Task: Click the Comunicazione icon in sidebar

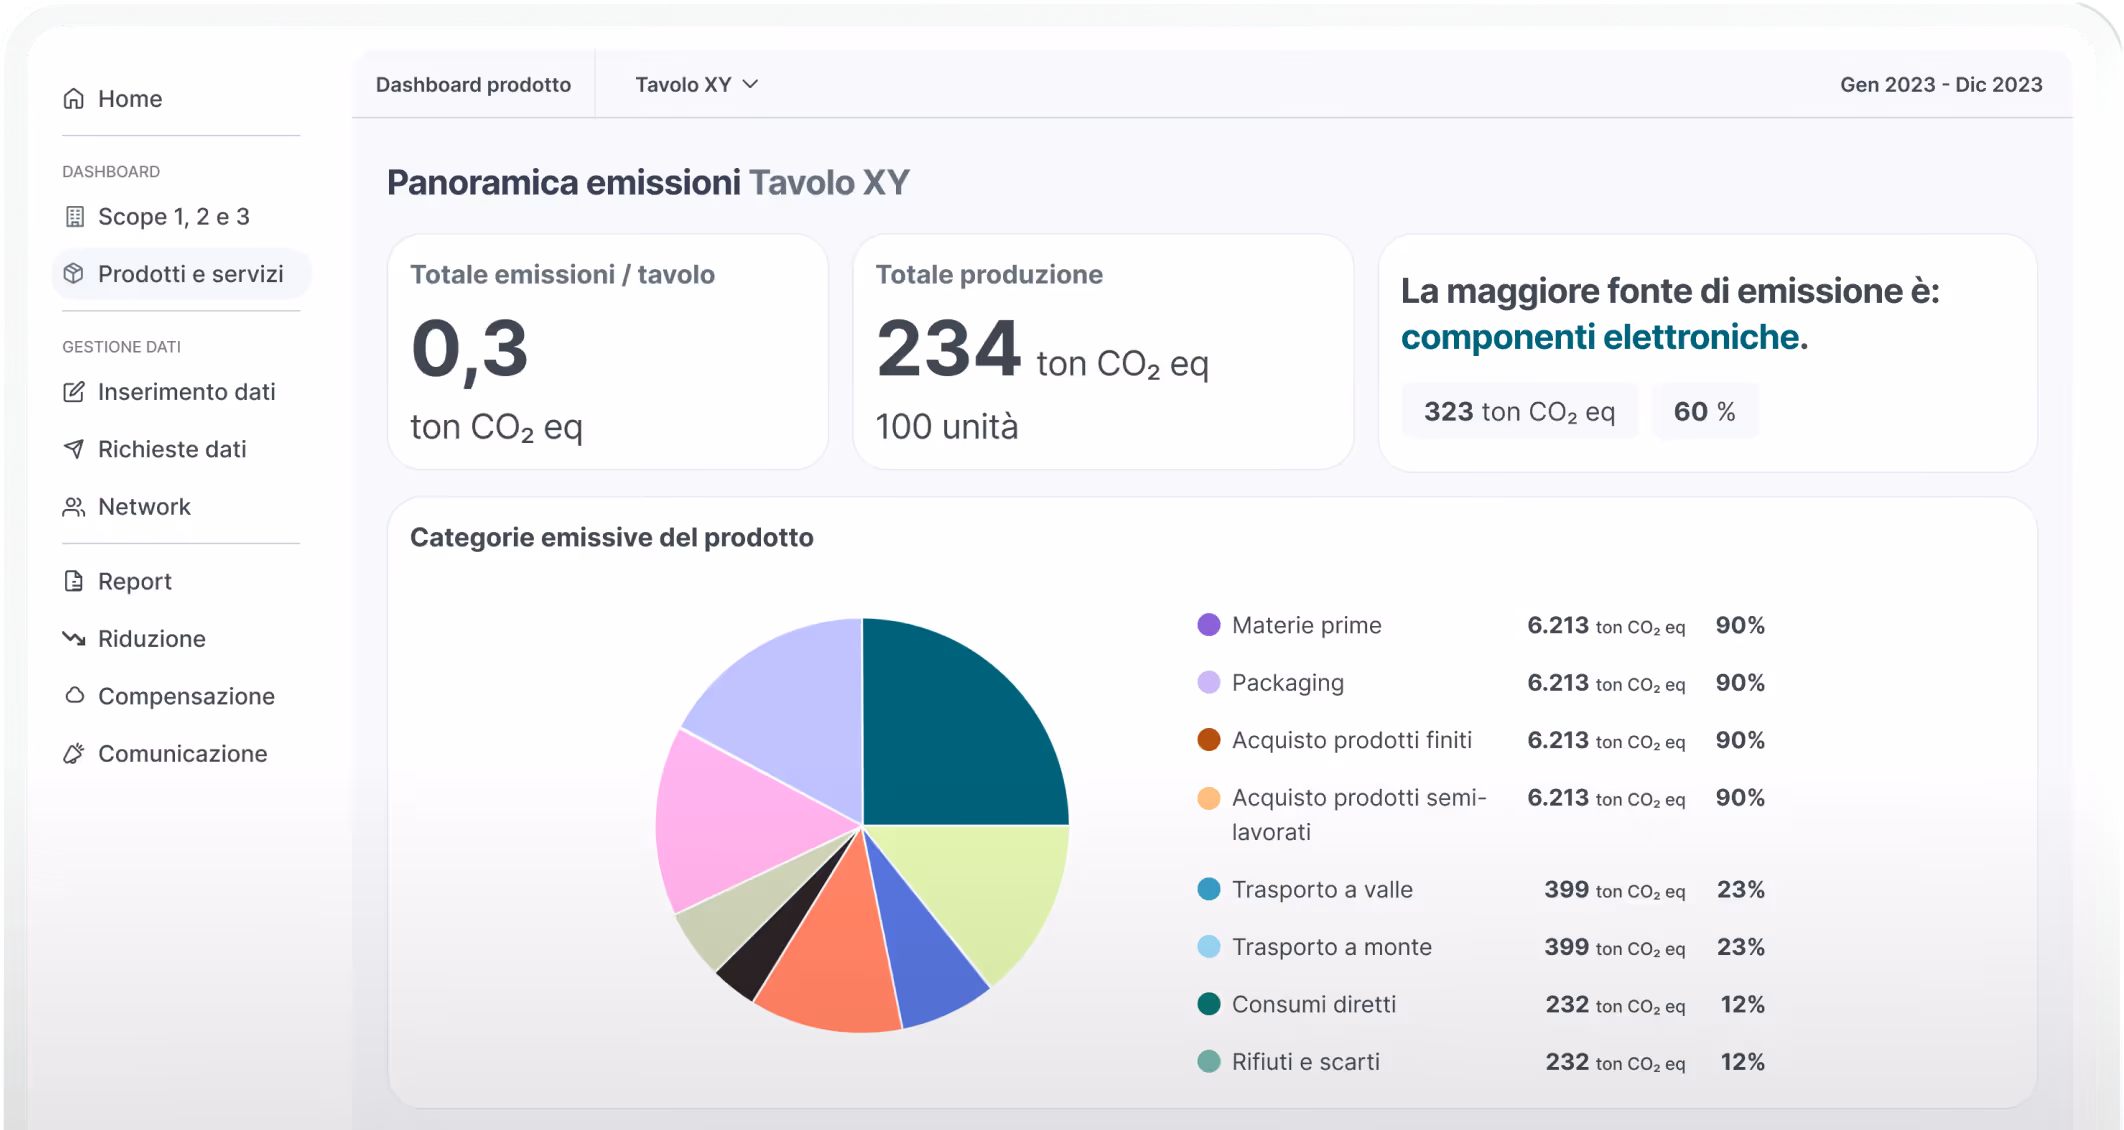Action: click(x=74, y=753)
